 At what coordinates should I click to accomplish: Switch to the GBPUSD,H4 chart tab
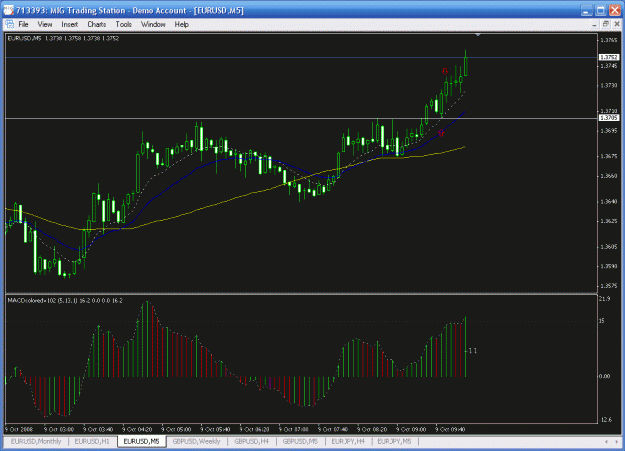pos(252,441)
